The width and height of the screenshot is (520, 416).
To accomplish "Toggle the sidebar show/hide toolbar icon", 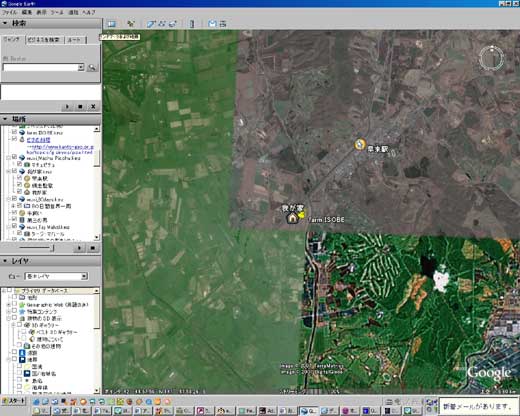I will pos(111,24).
